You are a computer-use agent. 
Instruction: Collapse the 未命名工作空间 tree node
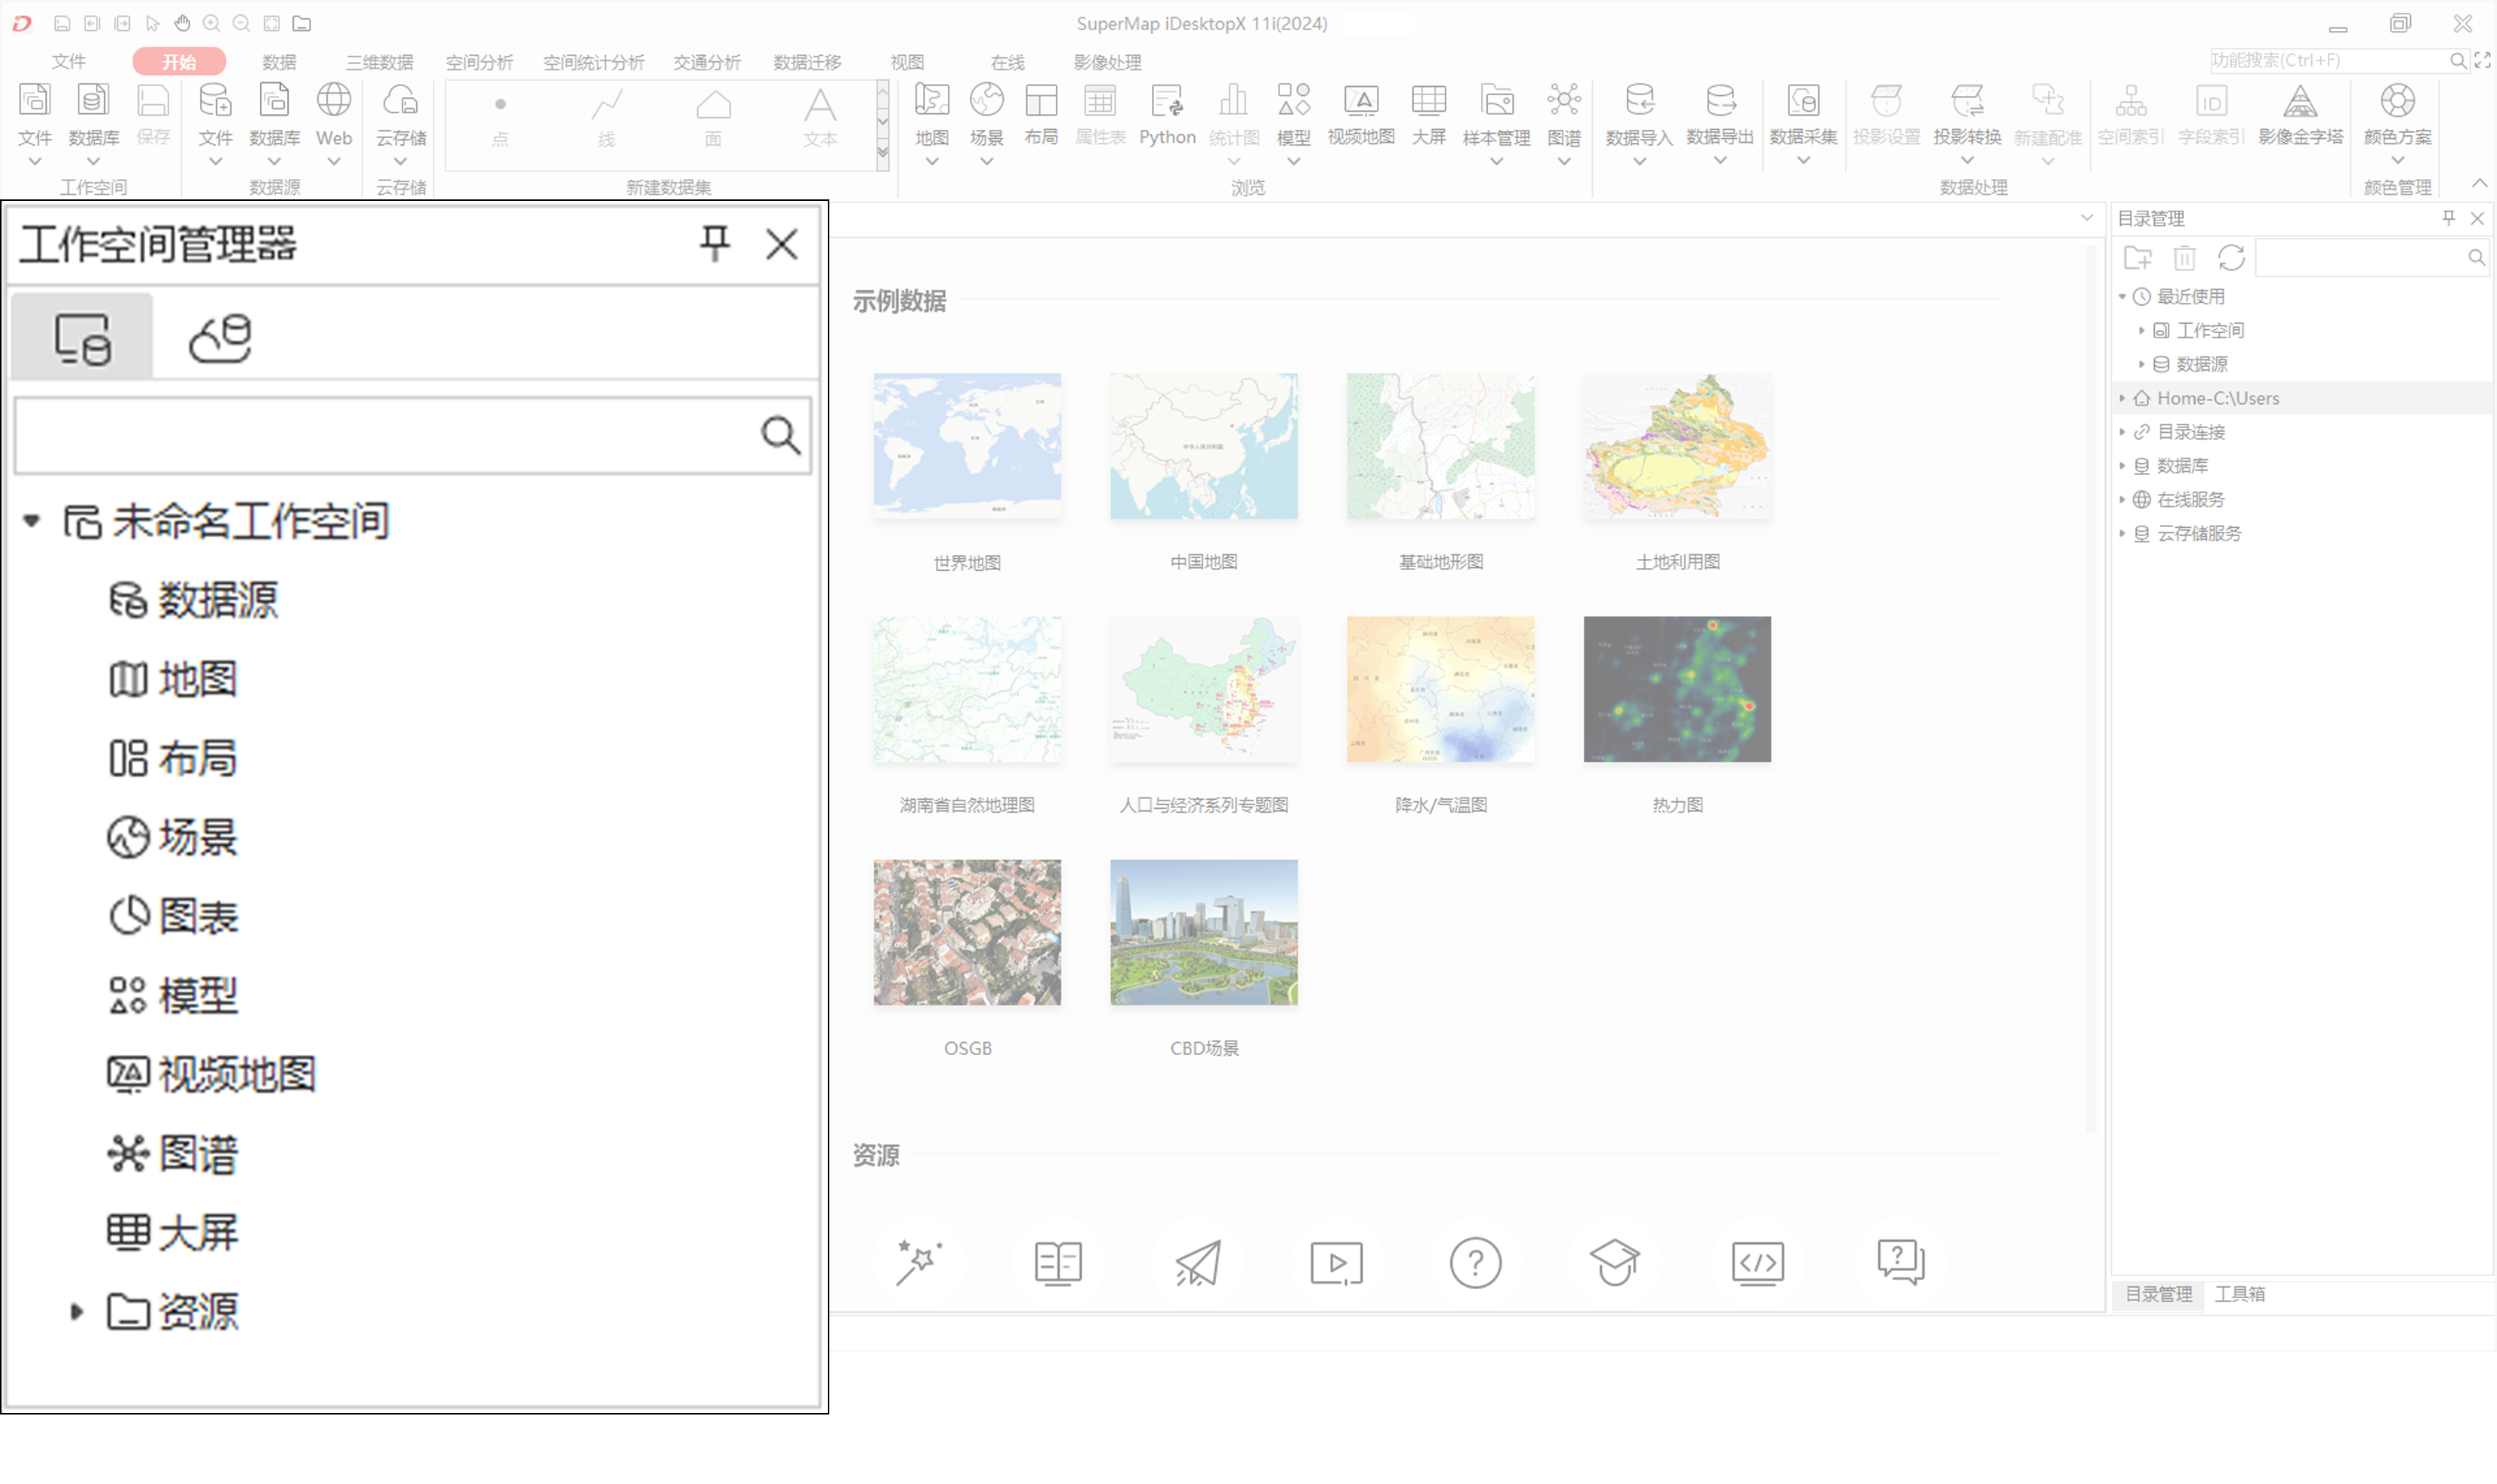click(32, 521)
